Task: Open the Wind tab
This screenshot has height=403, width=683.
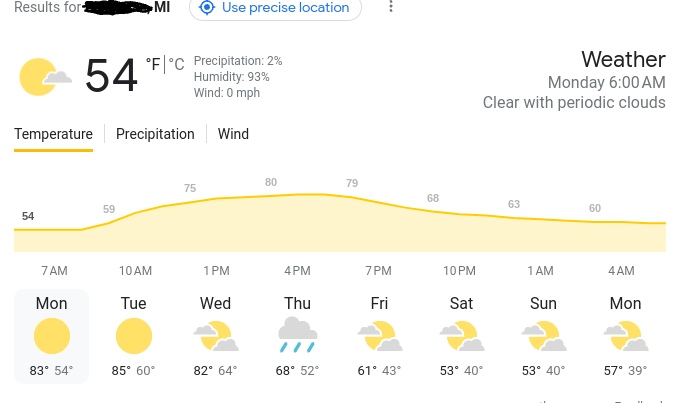Action: (233, 134)
